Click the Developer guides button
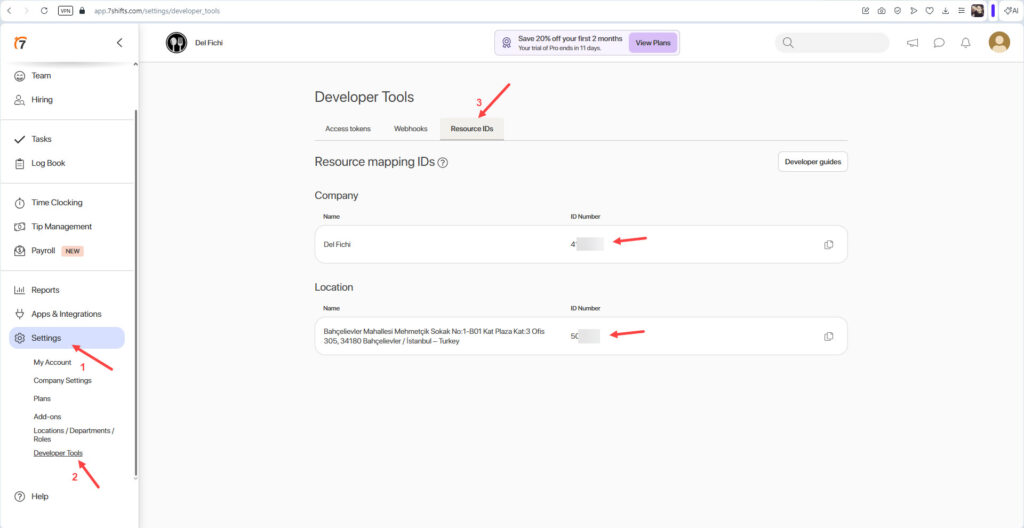 [812, 161]
